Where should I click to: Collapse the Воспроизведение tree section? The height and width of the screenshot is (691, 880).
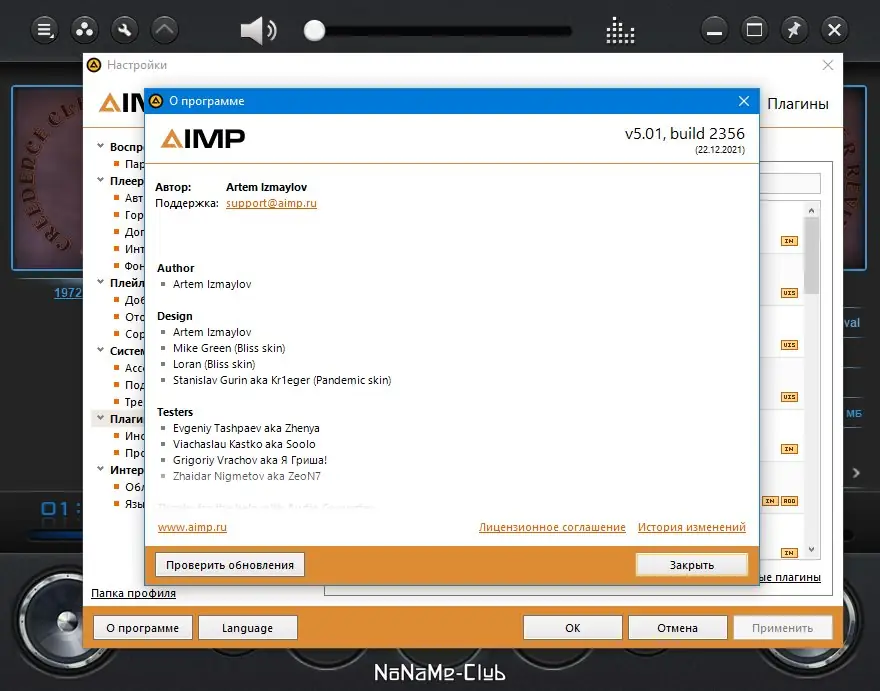coord(100,146)
